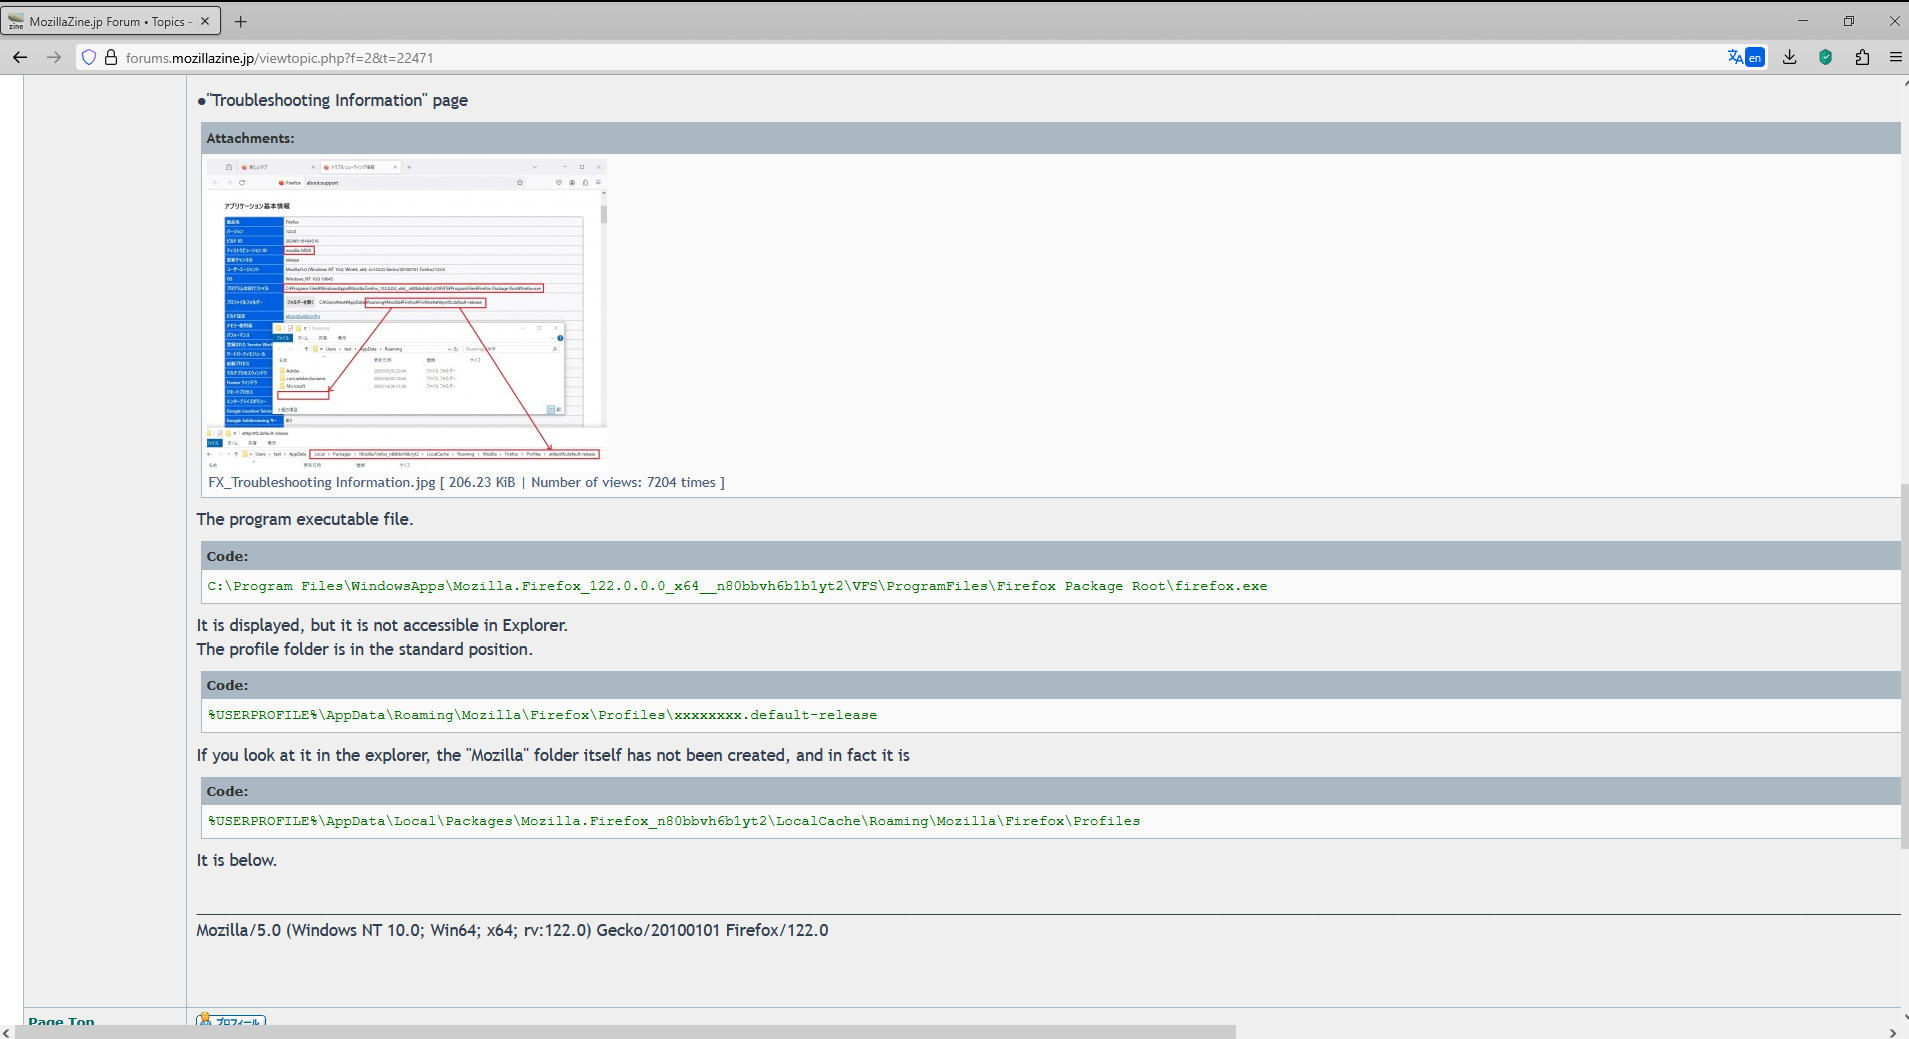Select the MozillaZine.jp Forum tab

105,21
